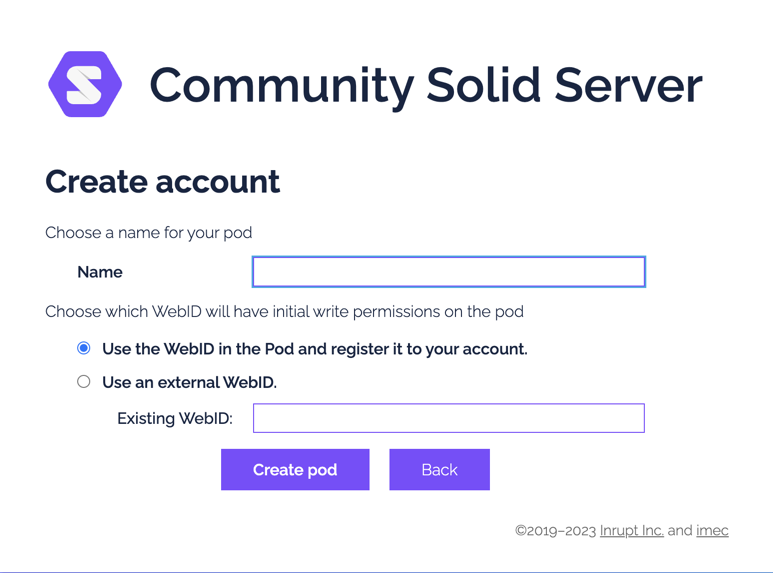Click the 'Choose a name for your pod' text

[x=149, y=233]
